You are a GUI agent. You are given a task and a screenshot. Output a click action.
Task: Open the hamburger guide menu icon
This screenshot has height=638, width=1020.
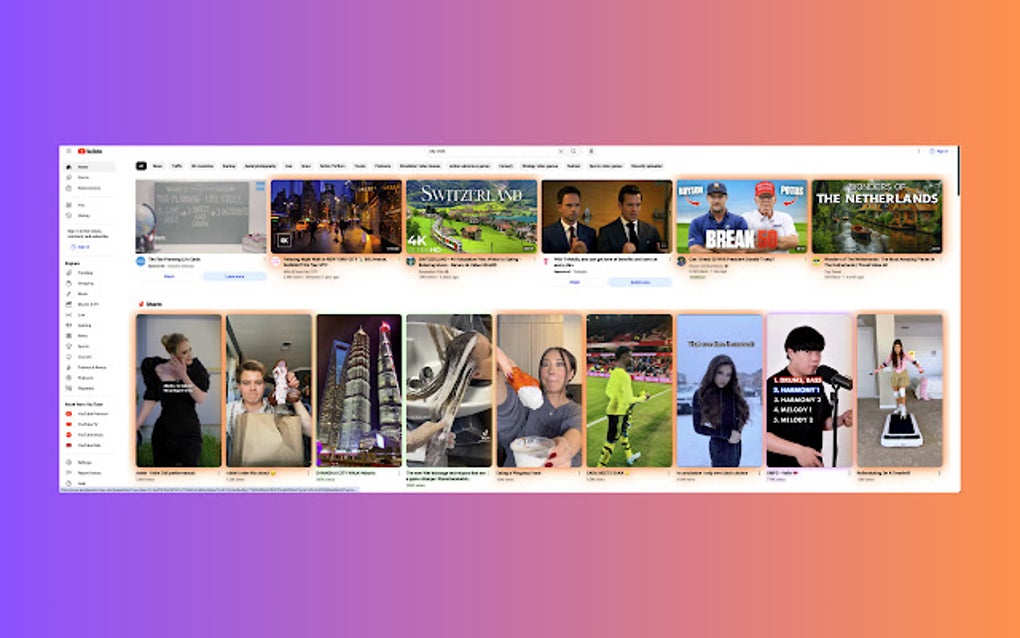[69, 151]
